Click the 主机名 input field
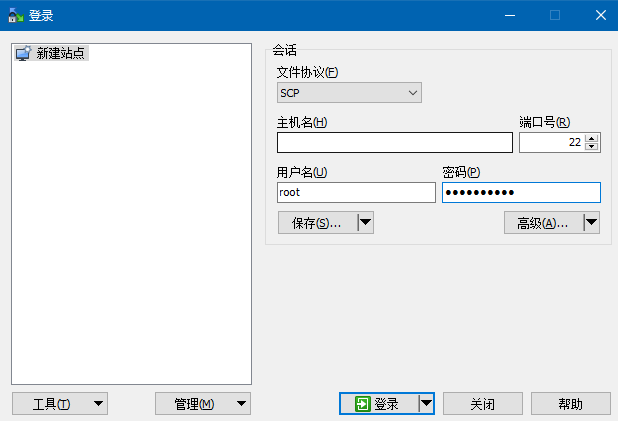The height and width of the screenshot is (421, 618). click(x=395, y=142)
